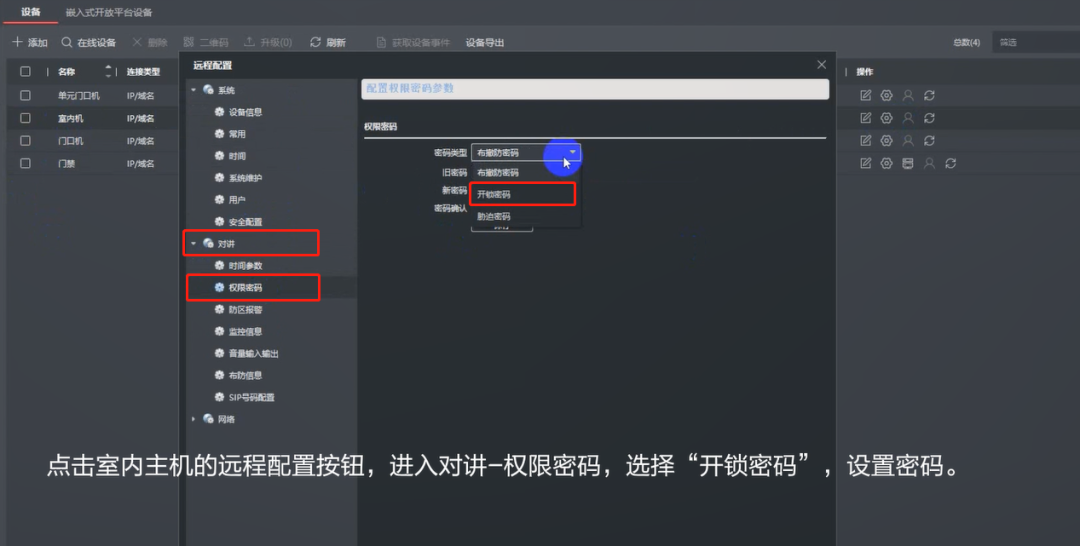The height and width of the screenshot is (546, 1080).
Task: Click the edit icon for 单元门口机 row
Action: (866, 96)
